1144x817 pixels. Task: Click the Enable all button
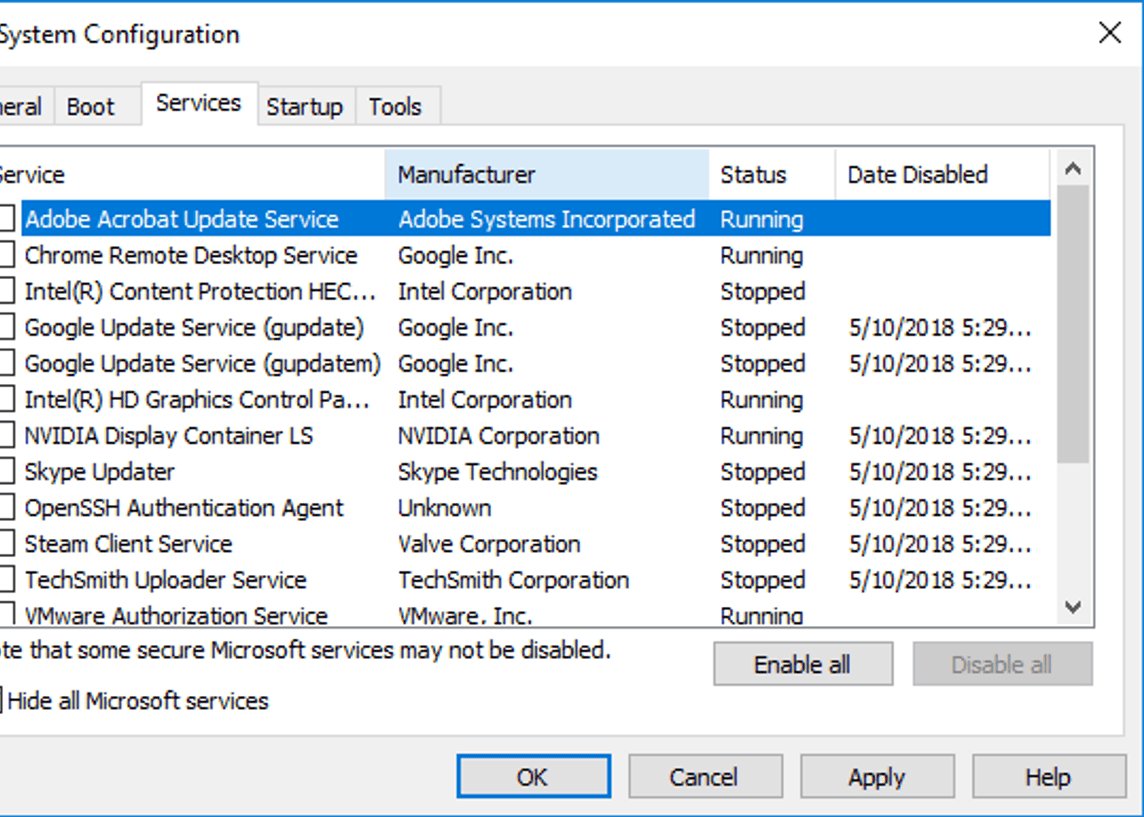point(803,664)
